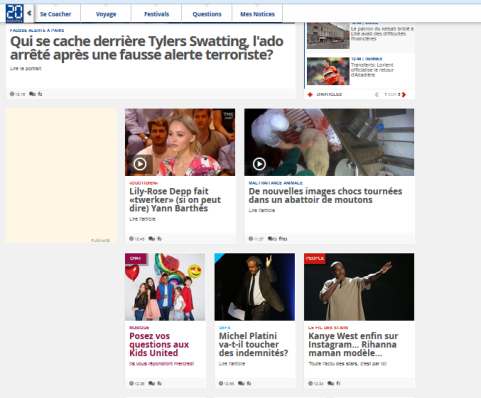This screenshot has height=398, width=481.
Task: Expand articles list with red plus icon
Action: 310,95
